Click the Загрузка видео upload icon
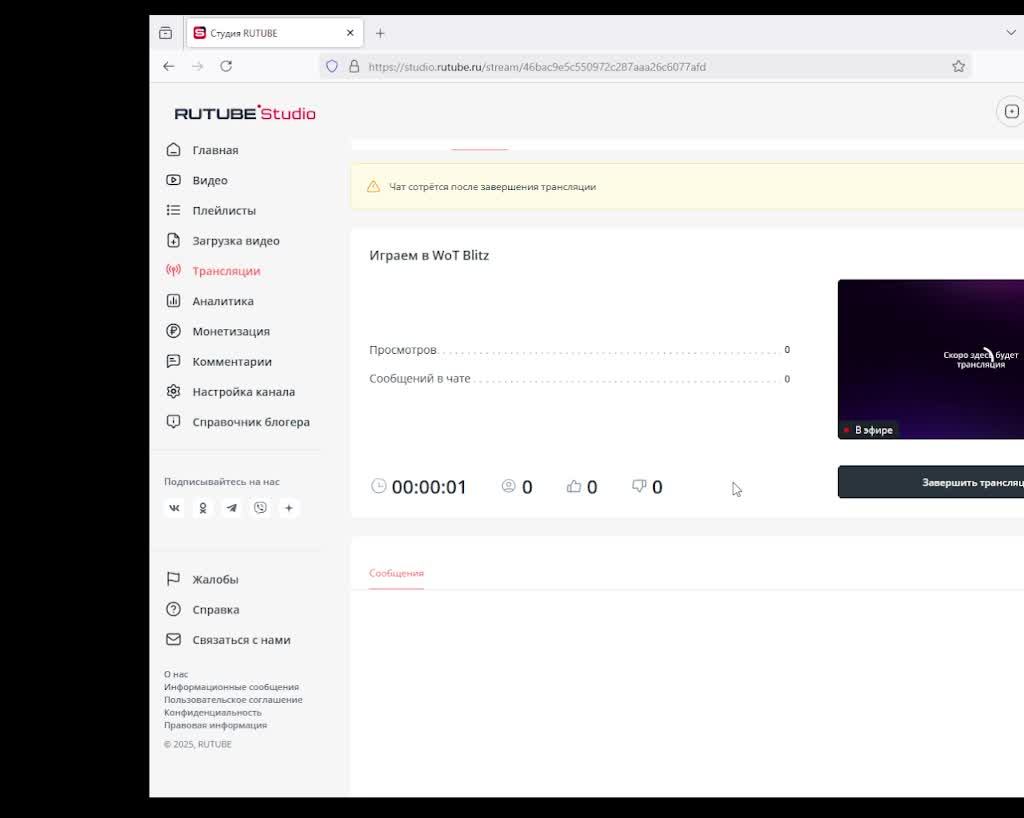 coord(173,240)
